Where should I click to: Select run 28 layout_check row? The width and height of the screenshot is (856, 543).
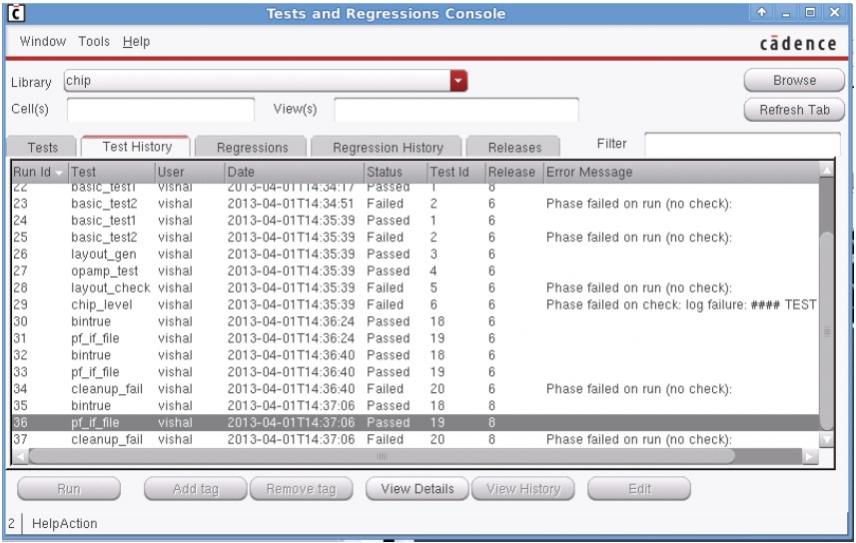click(415, 288)
